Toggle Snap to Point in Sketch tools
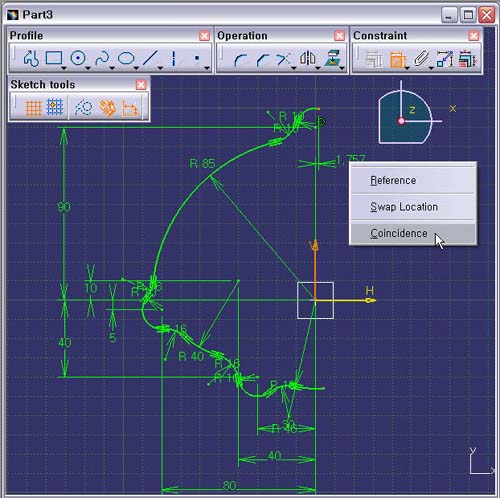Screen dimensions: 500x498 (x=55, y=107)
